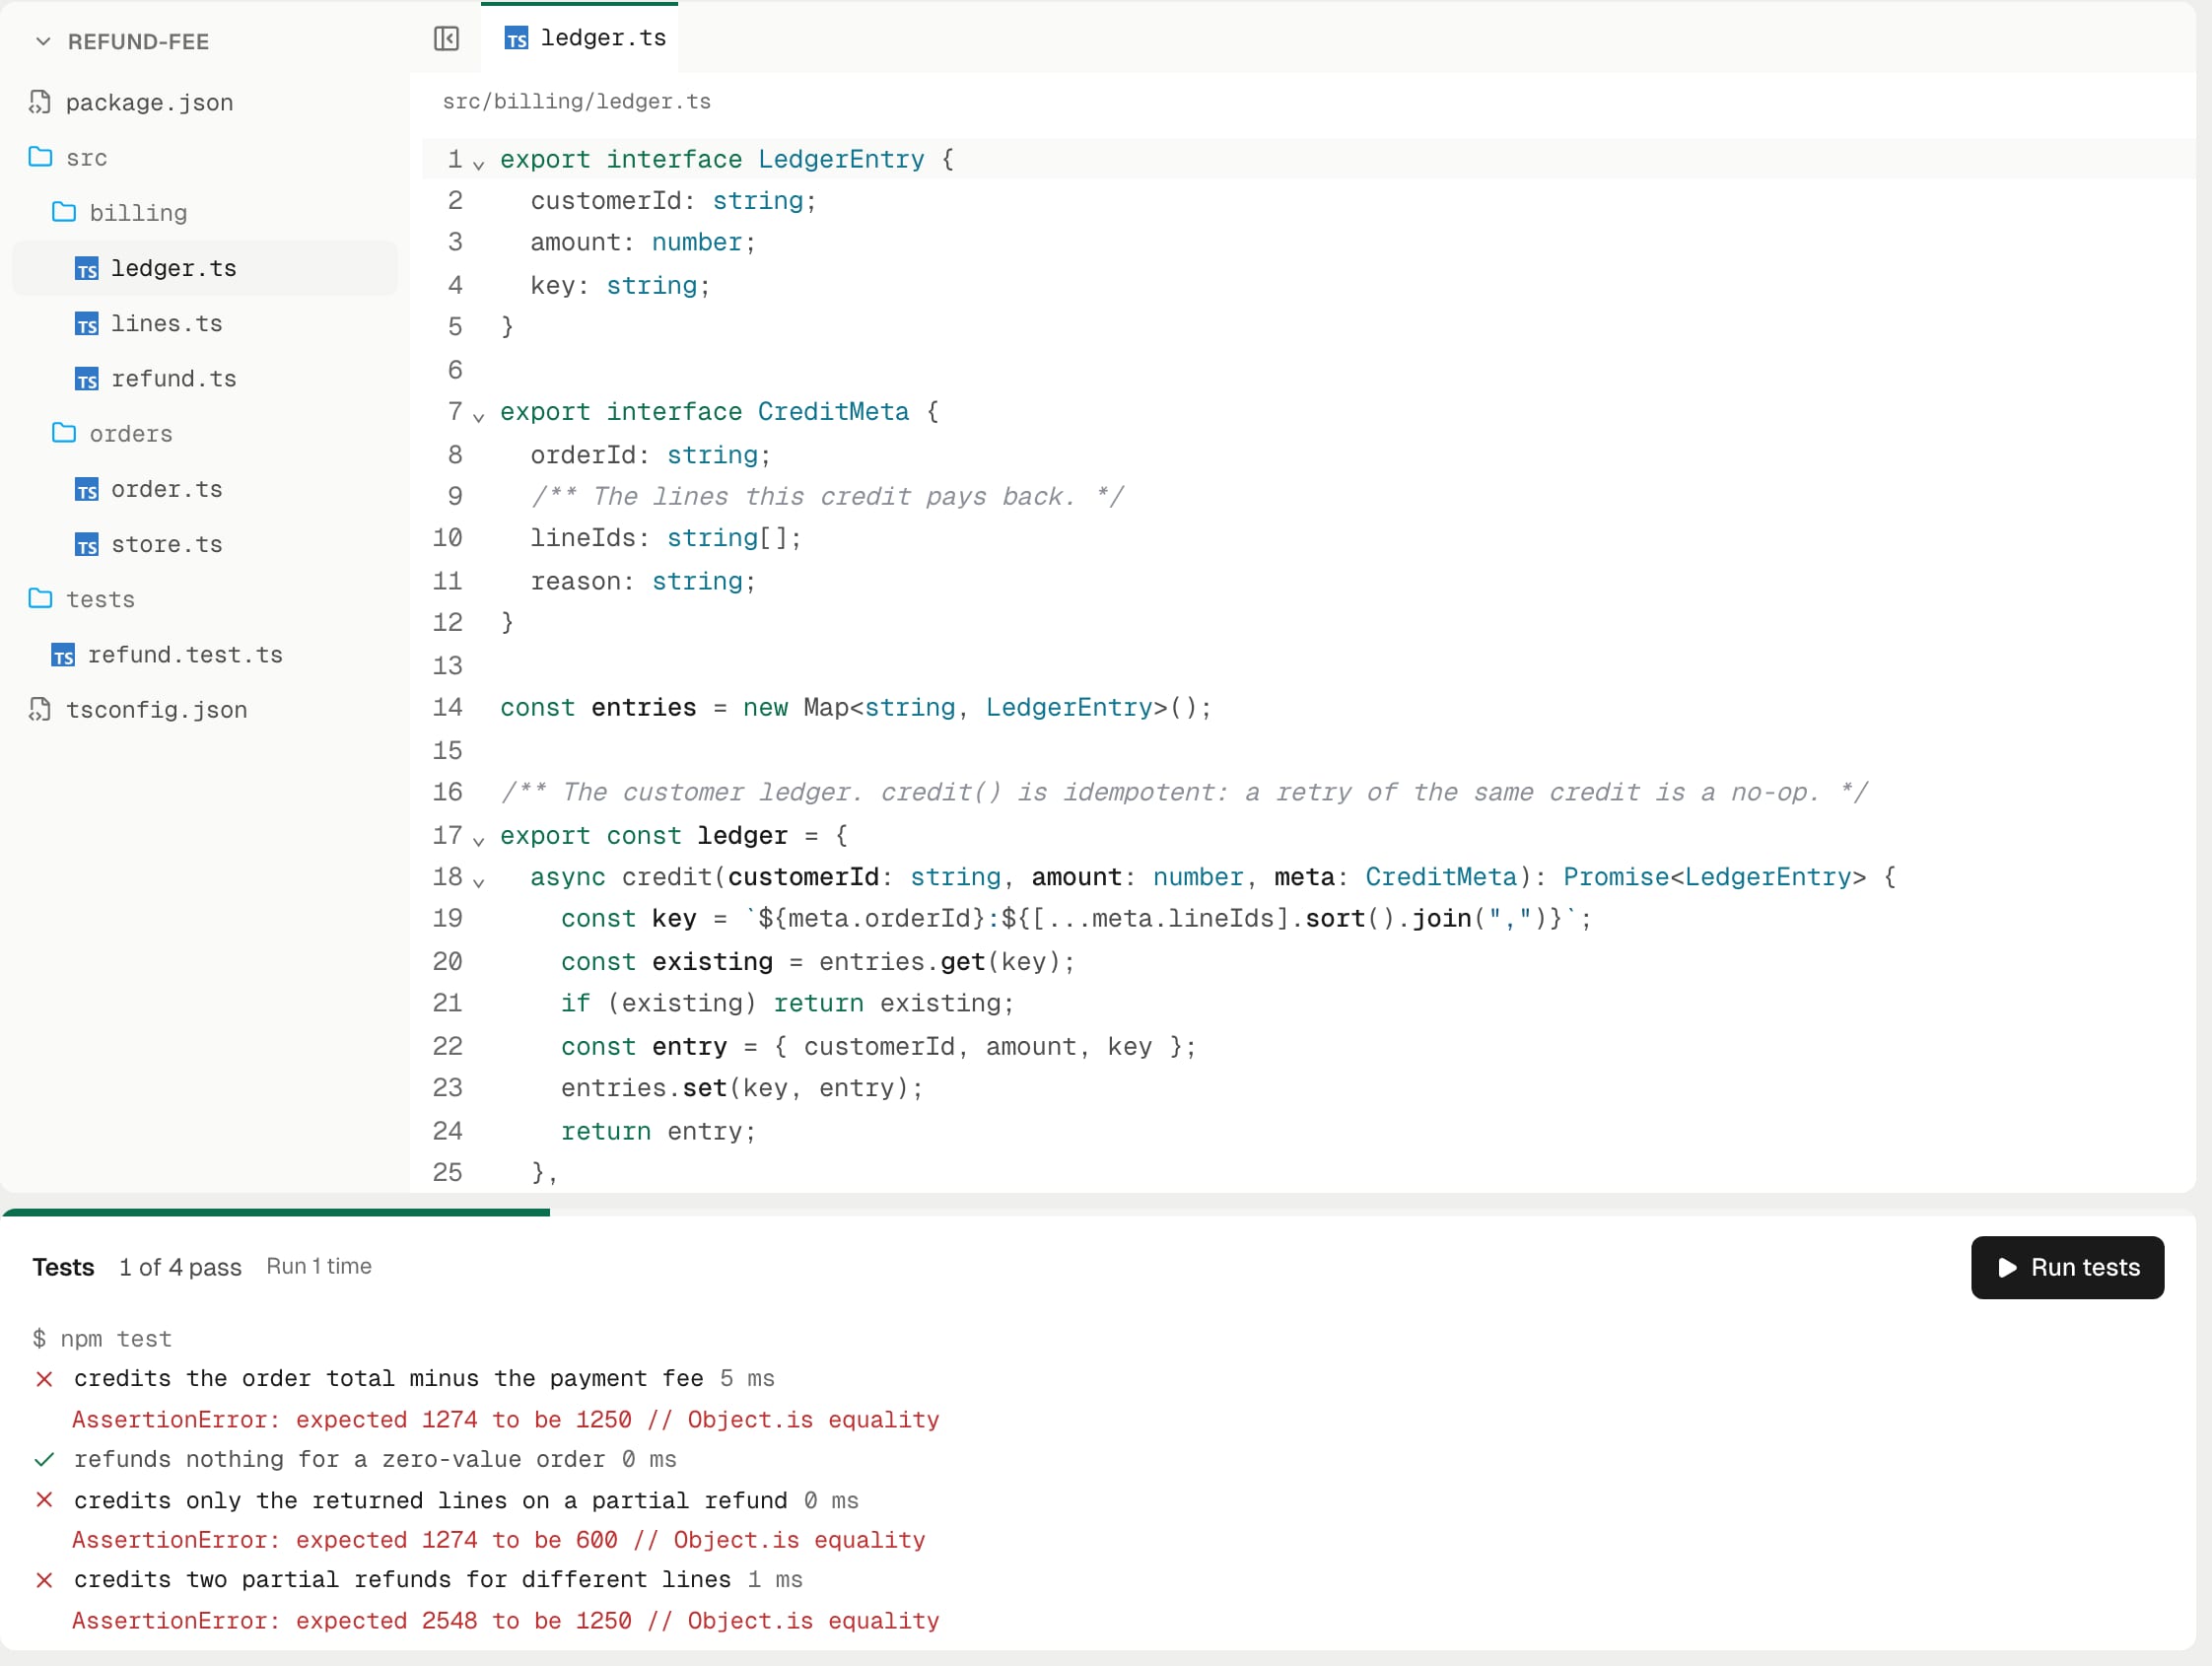Click the src folder icon
This screenshot has height=1666, width=2212.
pyautogui.click(x=40, y=157)
